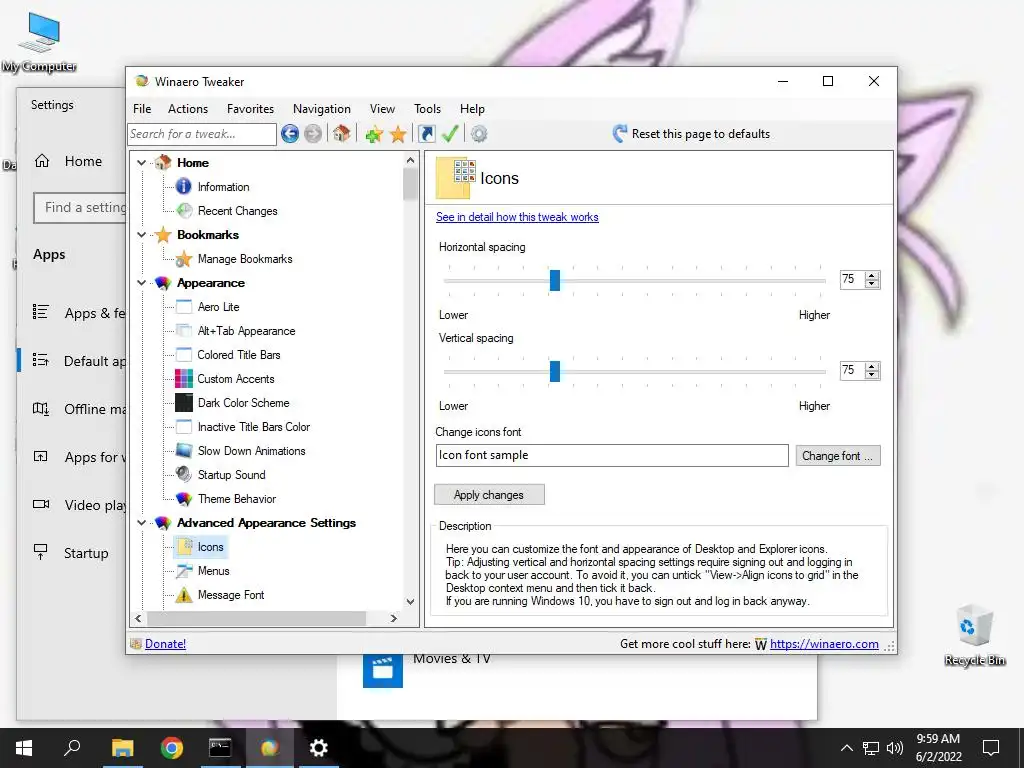
Task: Click the shortcut arrow toolbar icon
Action: click(426, 134)
